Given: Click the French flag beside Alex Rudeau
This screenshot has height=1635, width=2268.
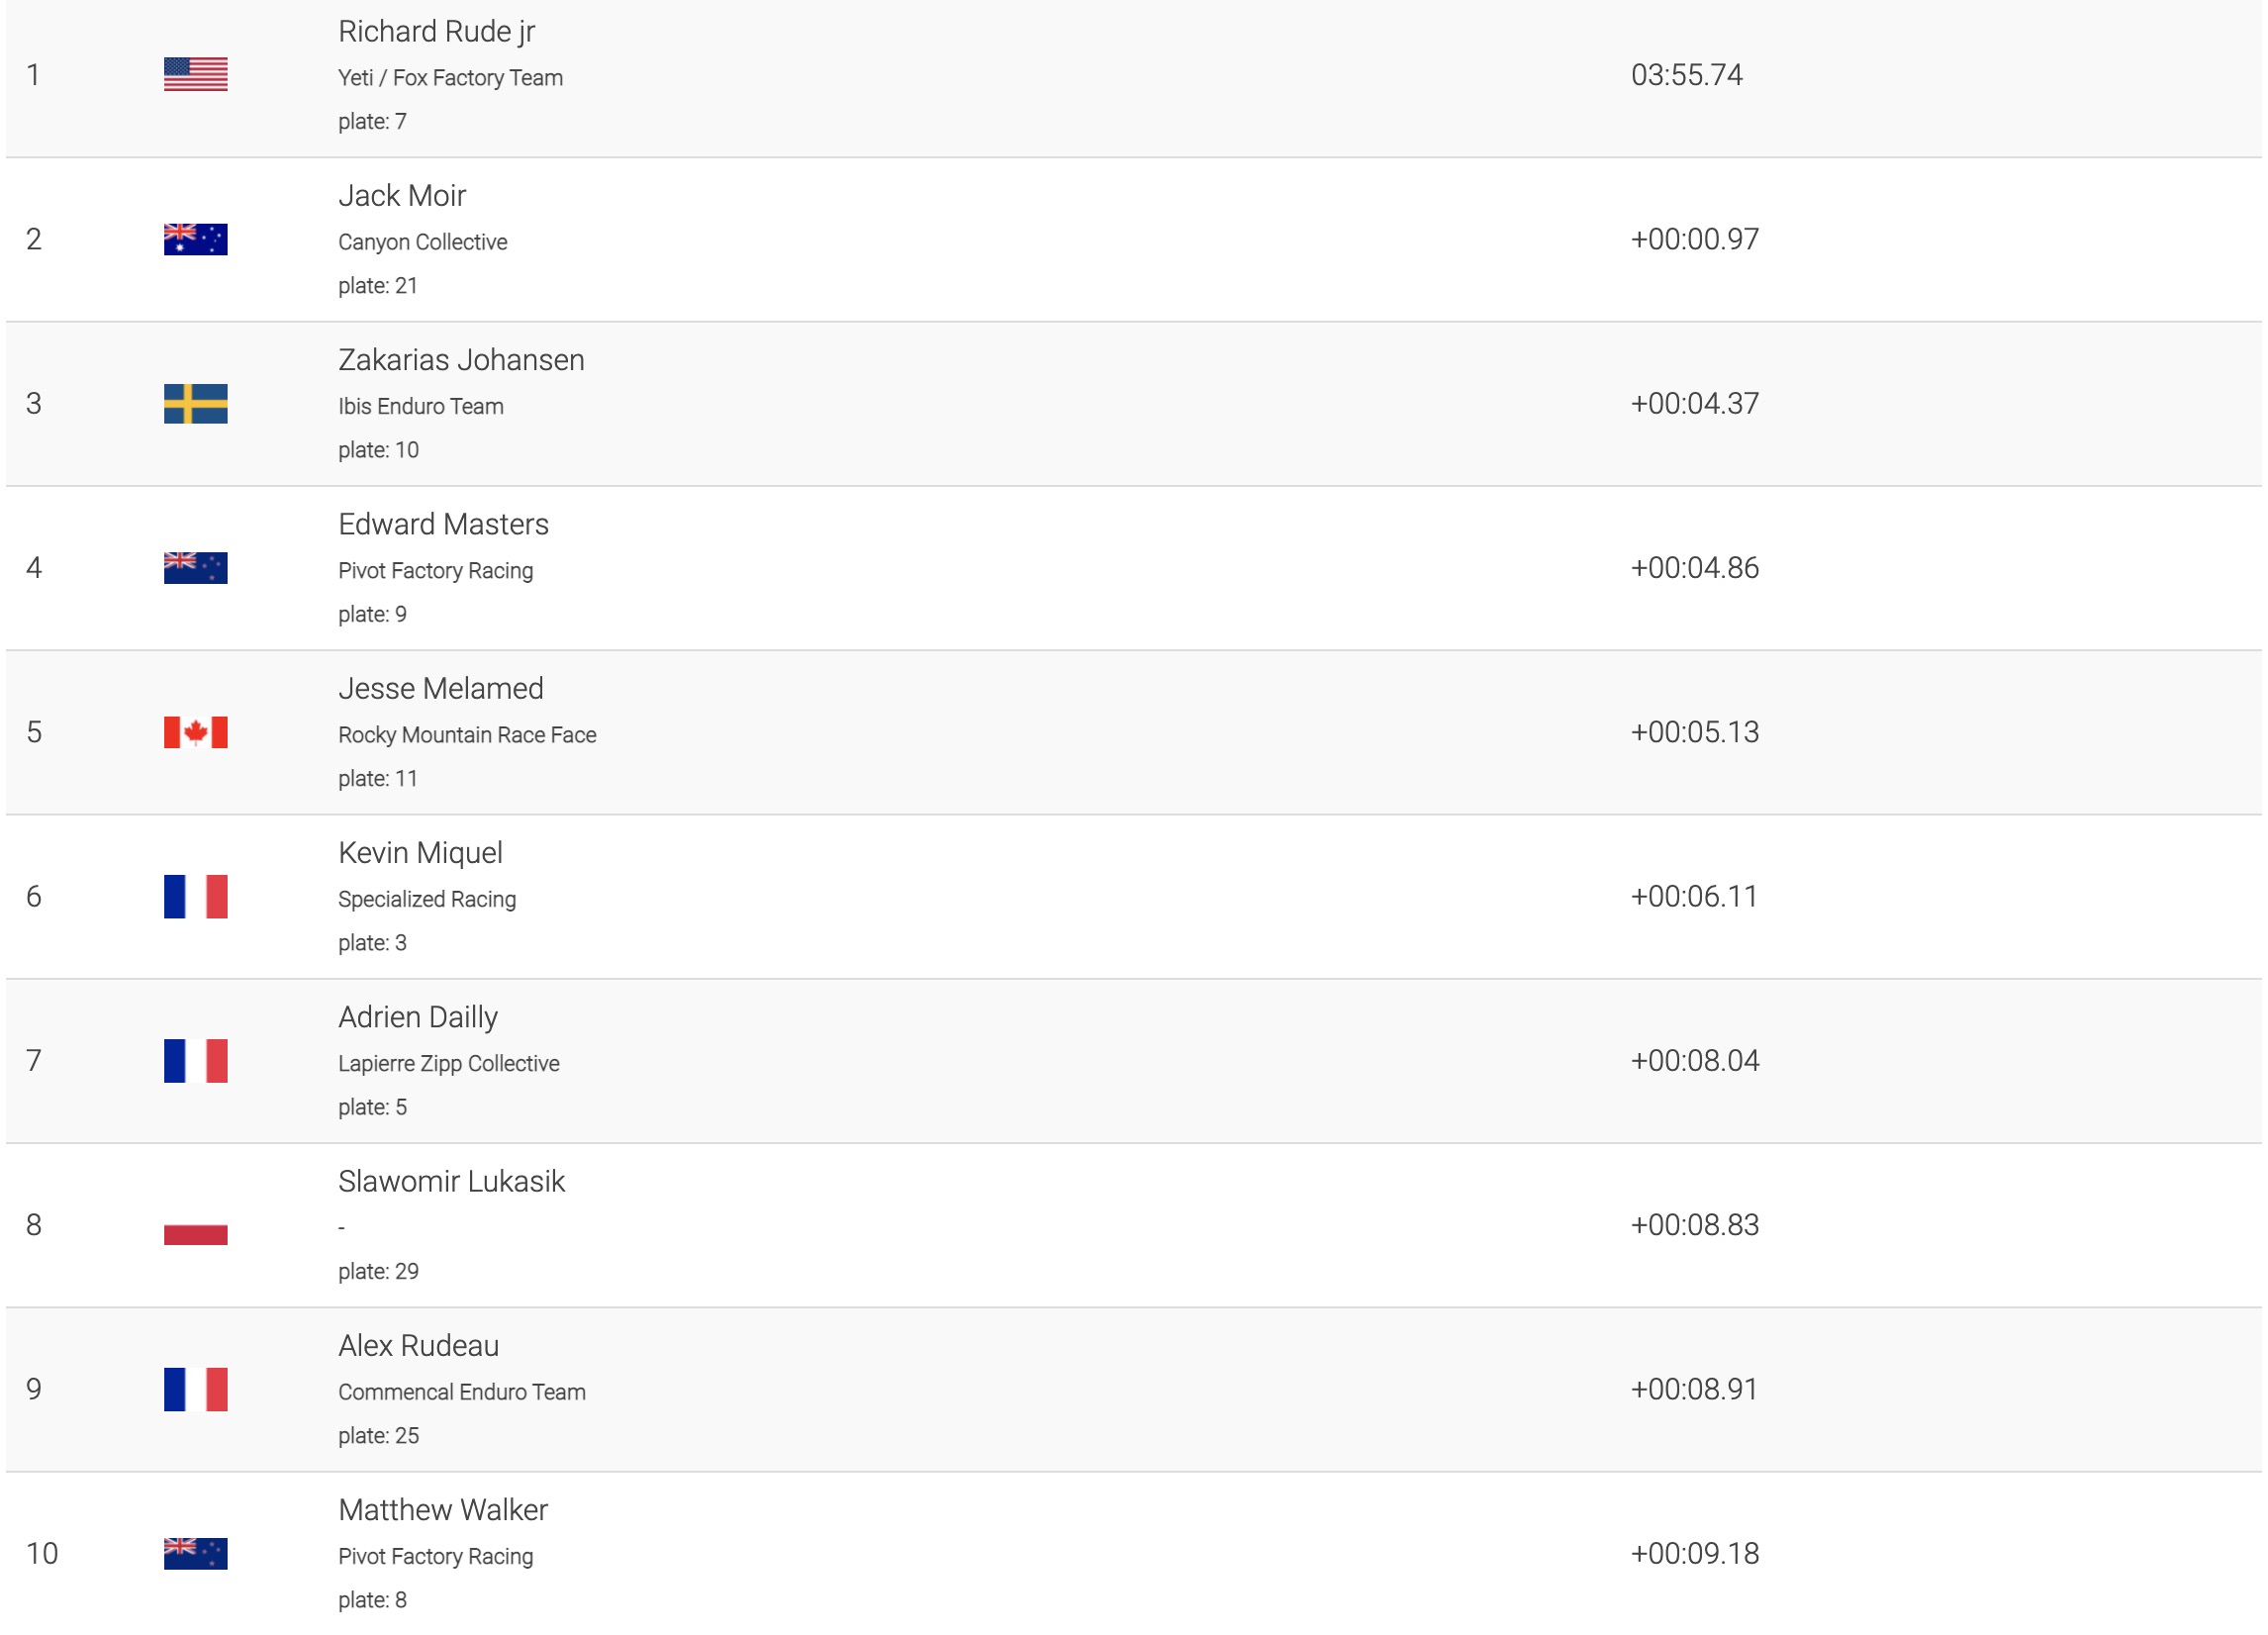Looking at the screenshot, I should point(195,1389).
